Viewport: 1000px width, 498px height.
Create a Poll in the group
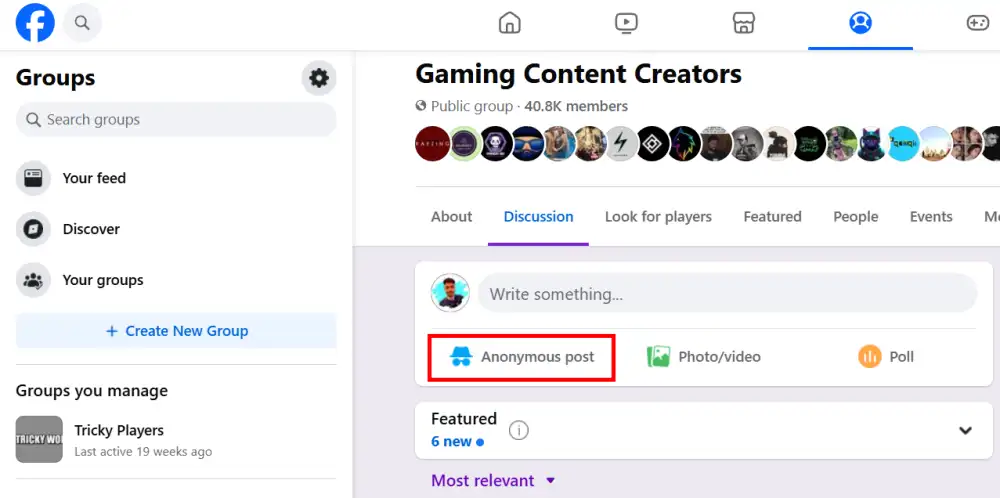(886, 357)
